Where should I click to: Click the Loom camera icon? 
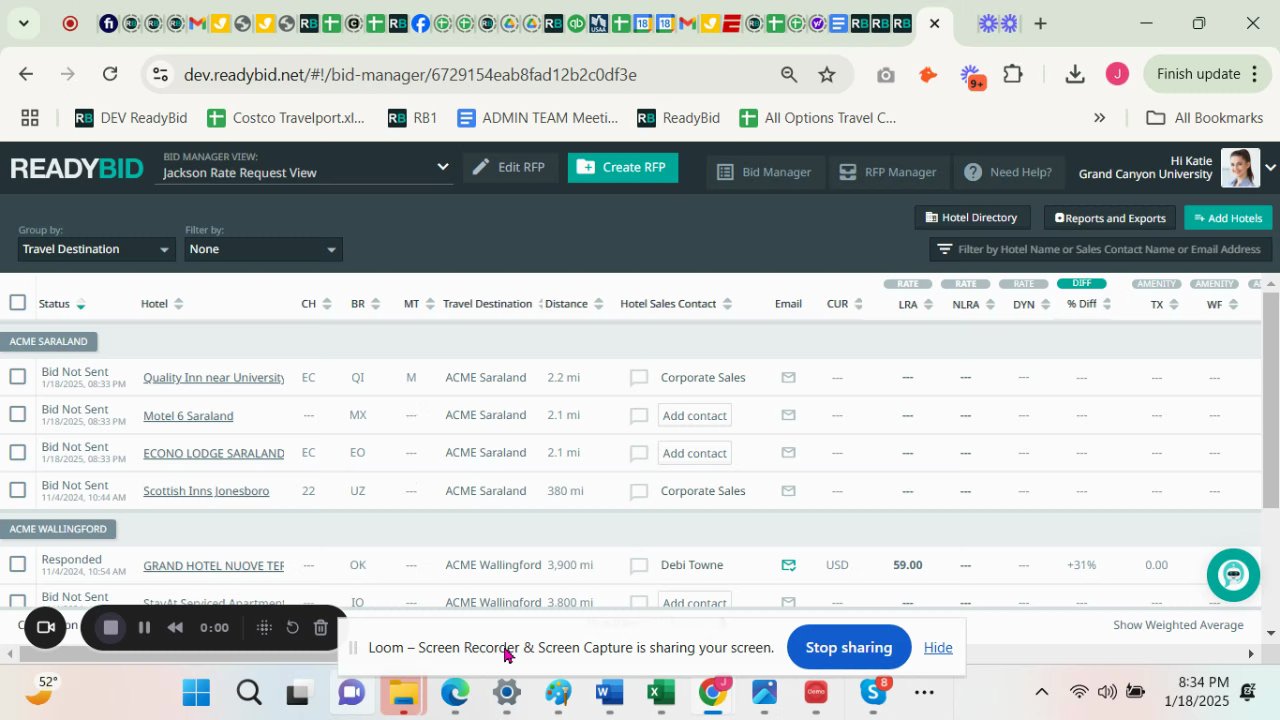[45, 628]
